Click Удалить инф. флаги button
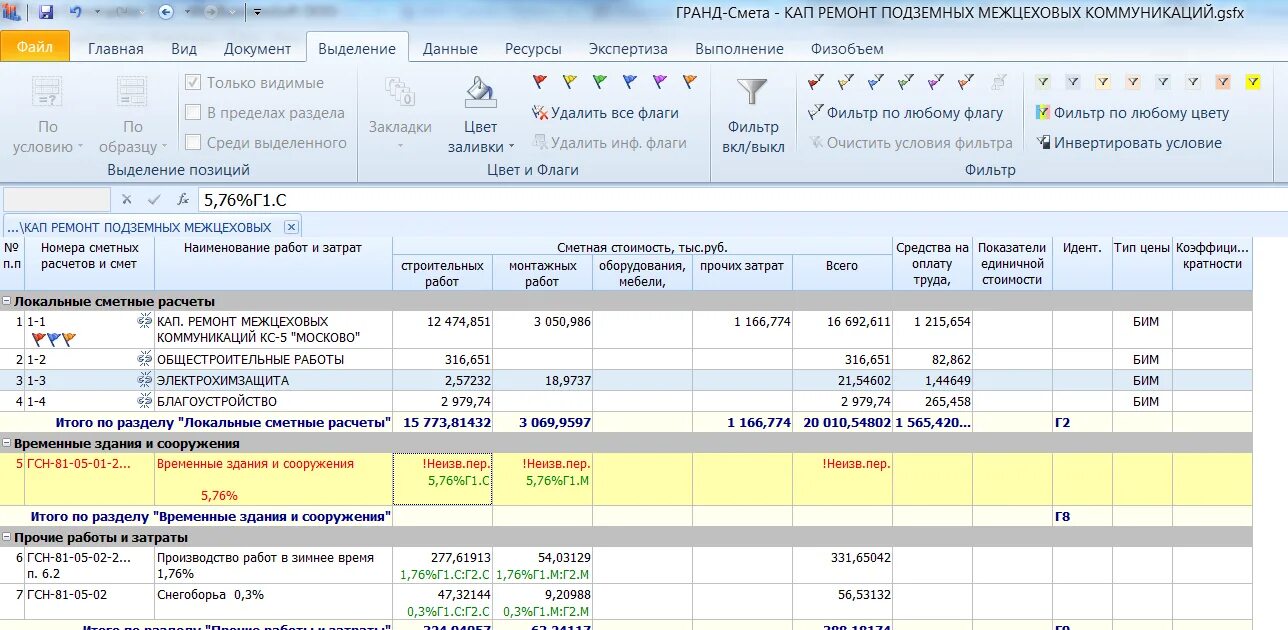Screen dimensions: 1288x630 [609, 143]
